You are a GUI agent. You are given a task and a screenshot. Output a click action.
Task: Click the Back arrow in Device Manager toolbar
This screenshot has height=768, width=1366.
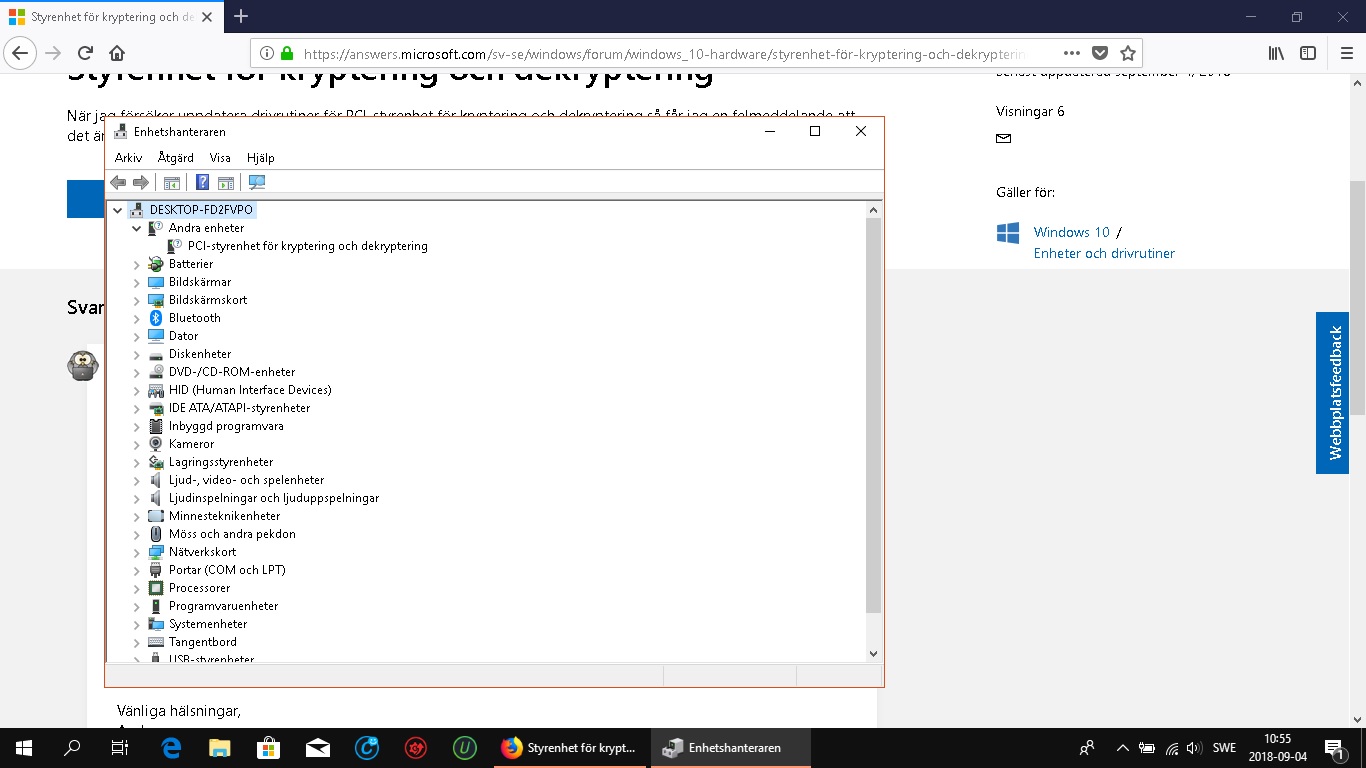tap(118, 182)
